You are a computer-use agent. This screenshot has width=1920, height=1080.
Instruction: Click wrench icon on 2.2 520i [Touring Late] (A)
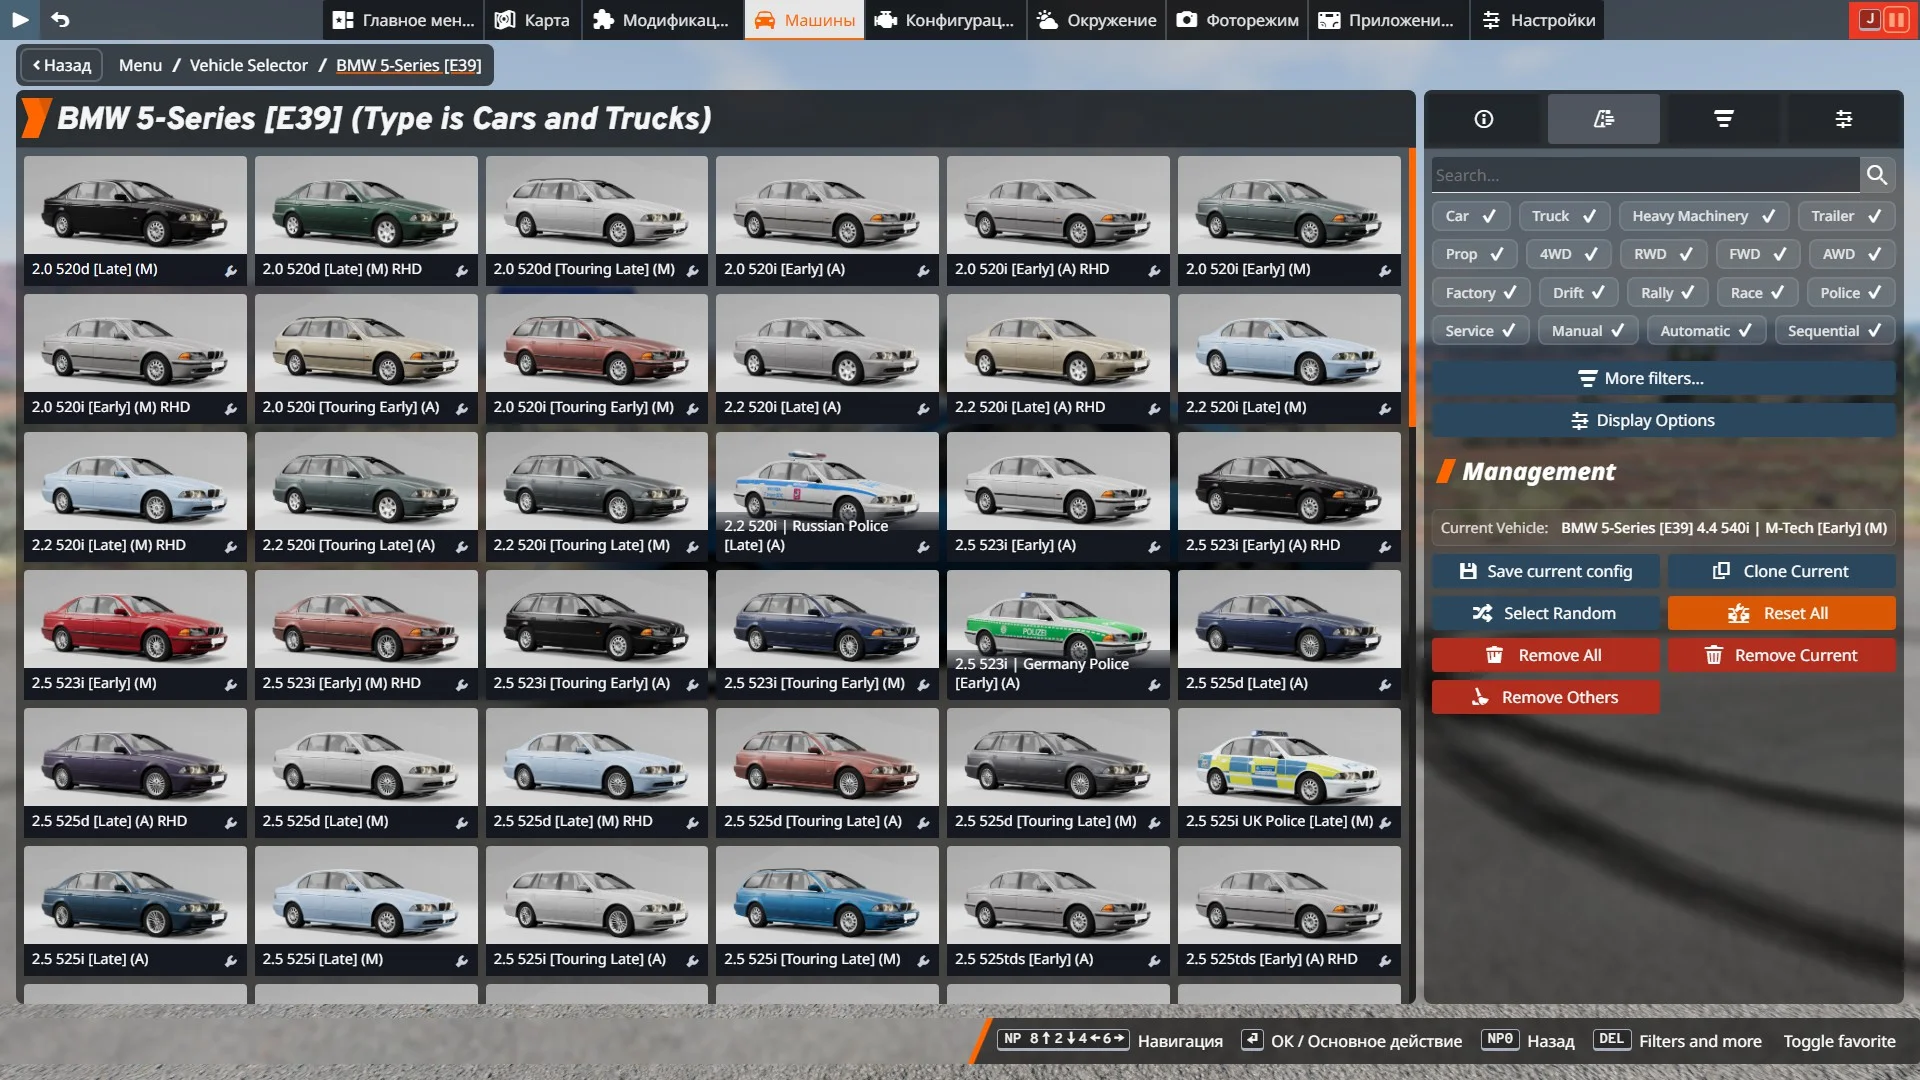coord(462,547)
